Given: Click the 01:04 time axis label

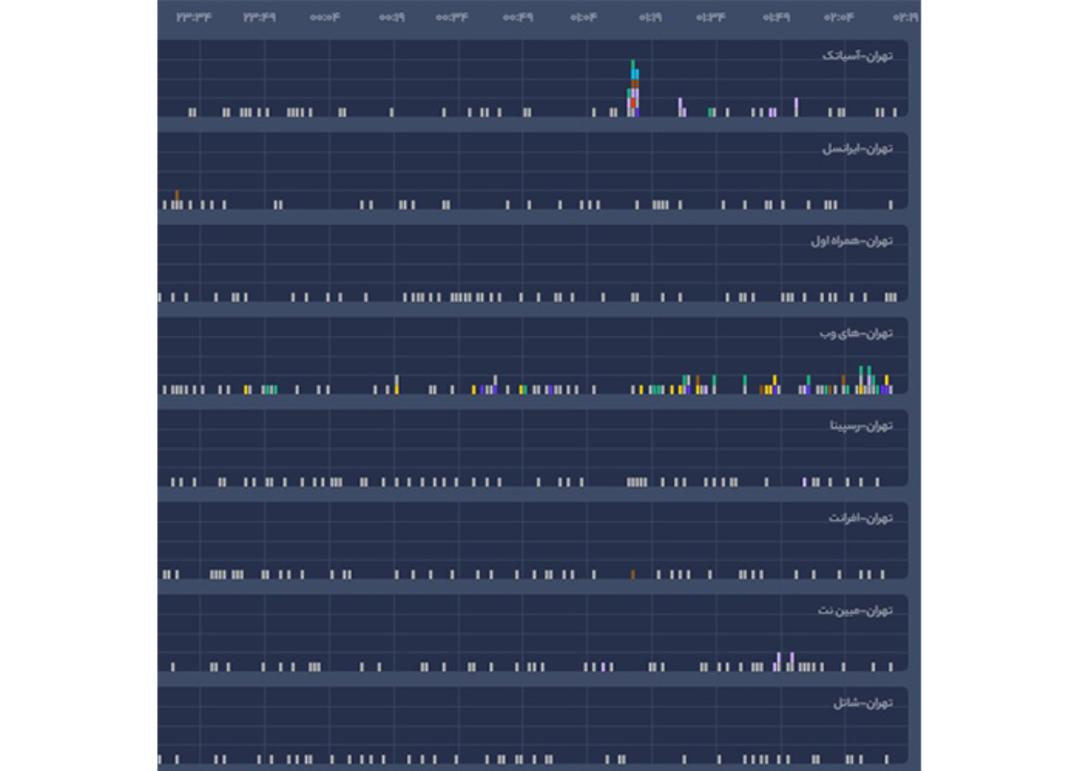Looking at the screenshot, I should [583, 17].
